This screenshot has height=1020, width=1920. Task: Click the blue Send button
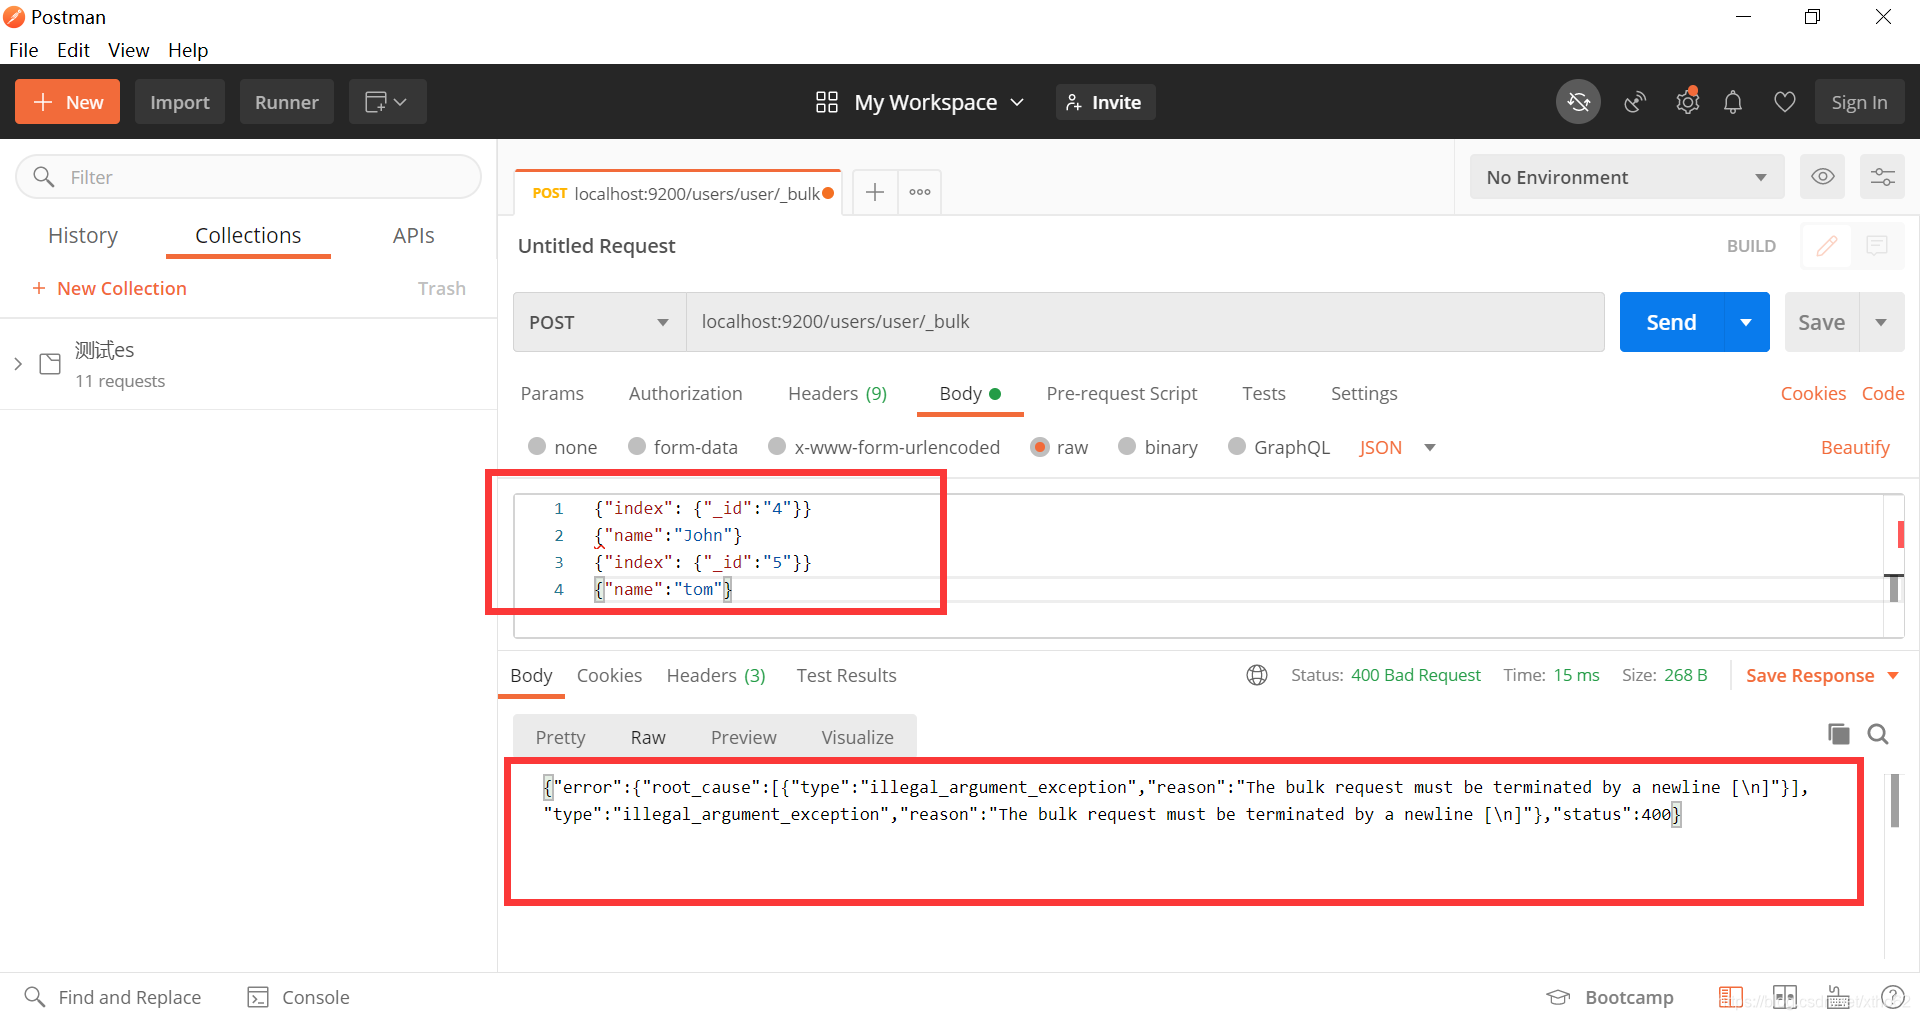pyautogui.click(x=1671, y=322)
